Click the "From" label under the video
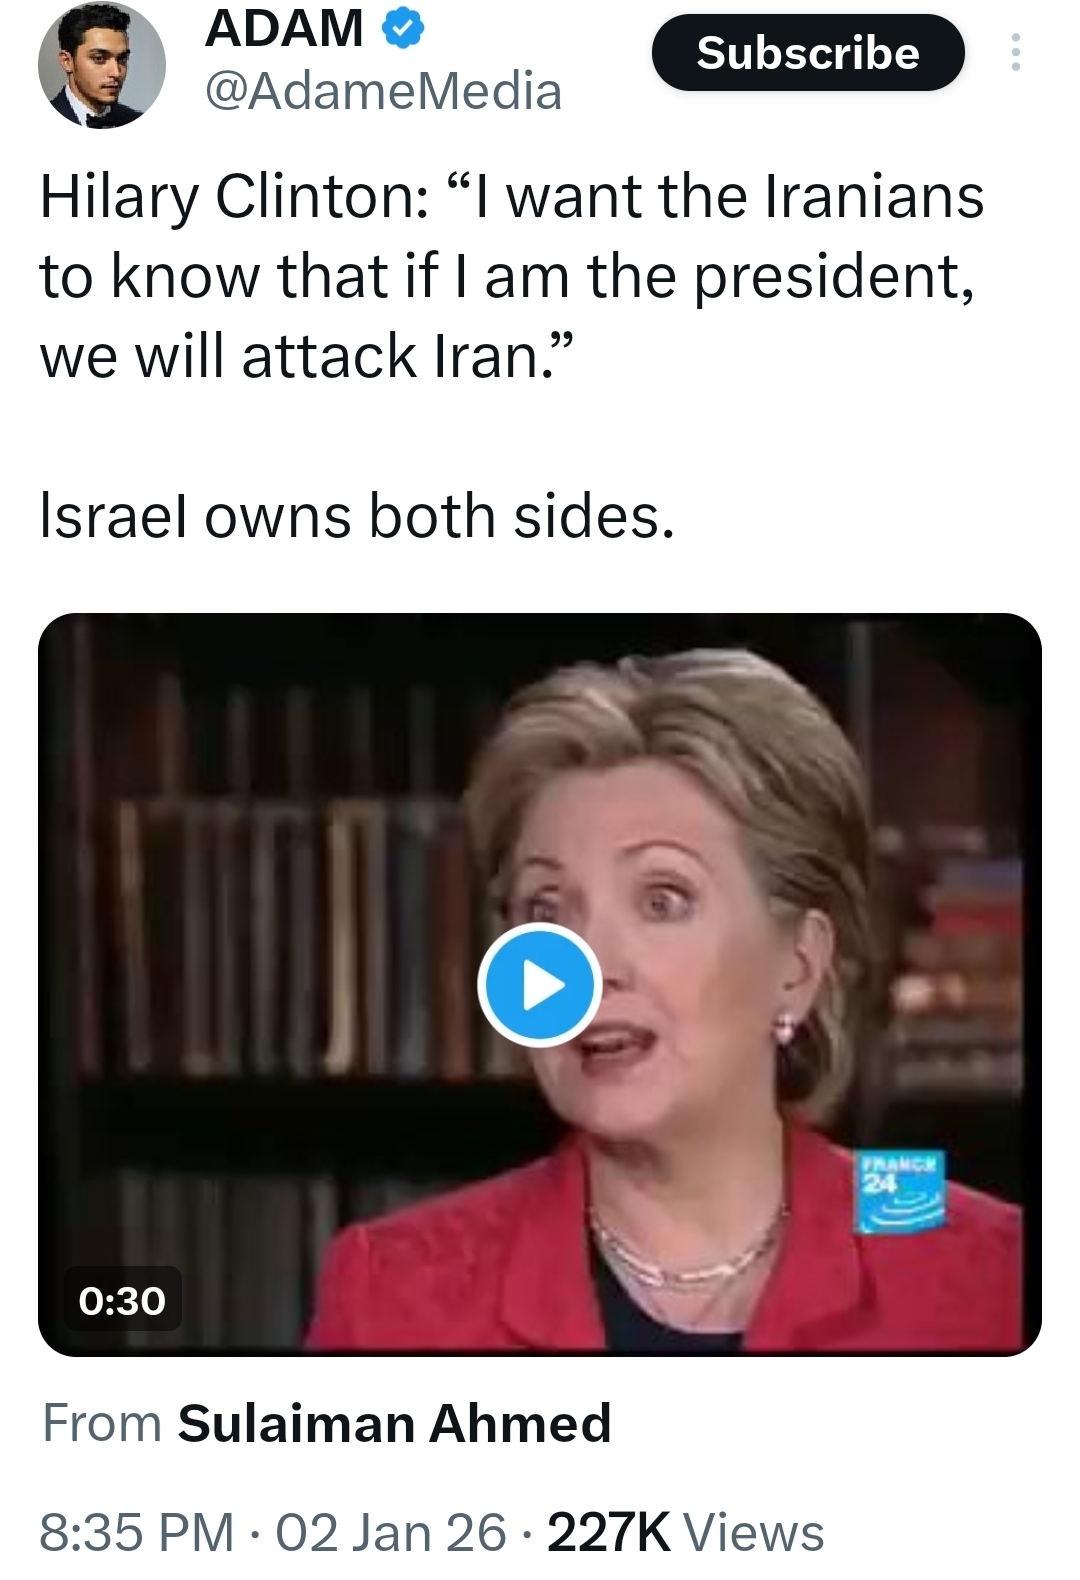 point(102,1423)
